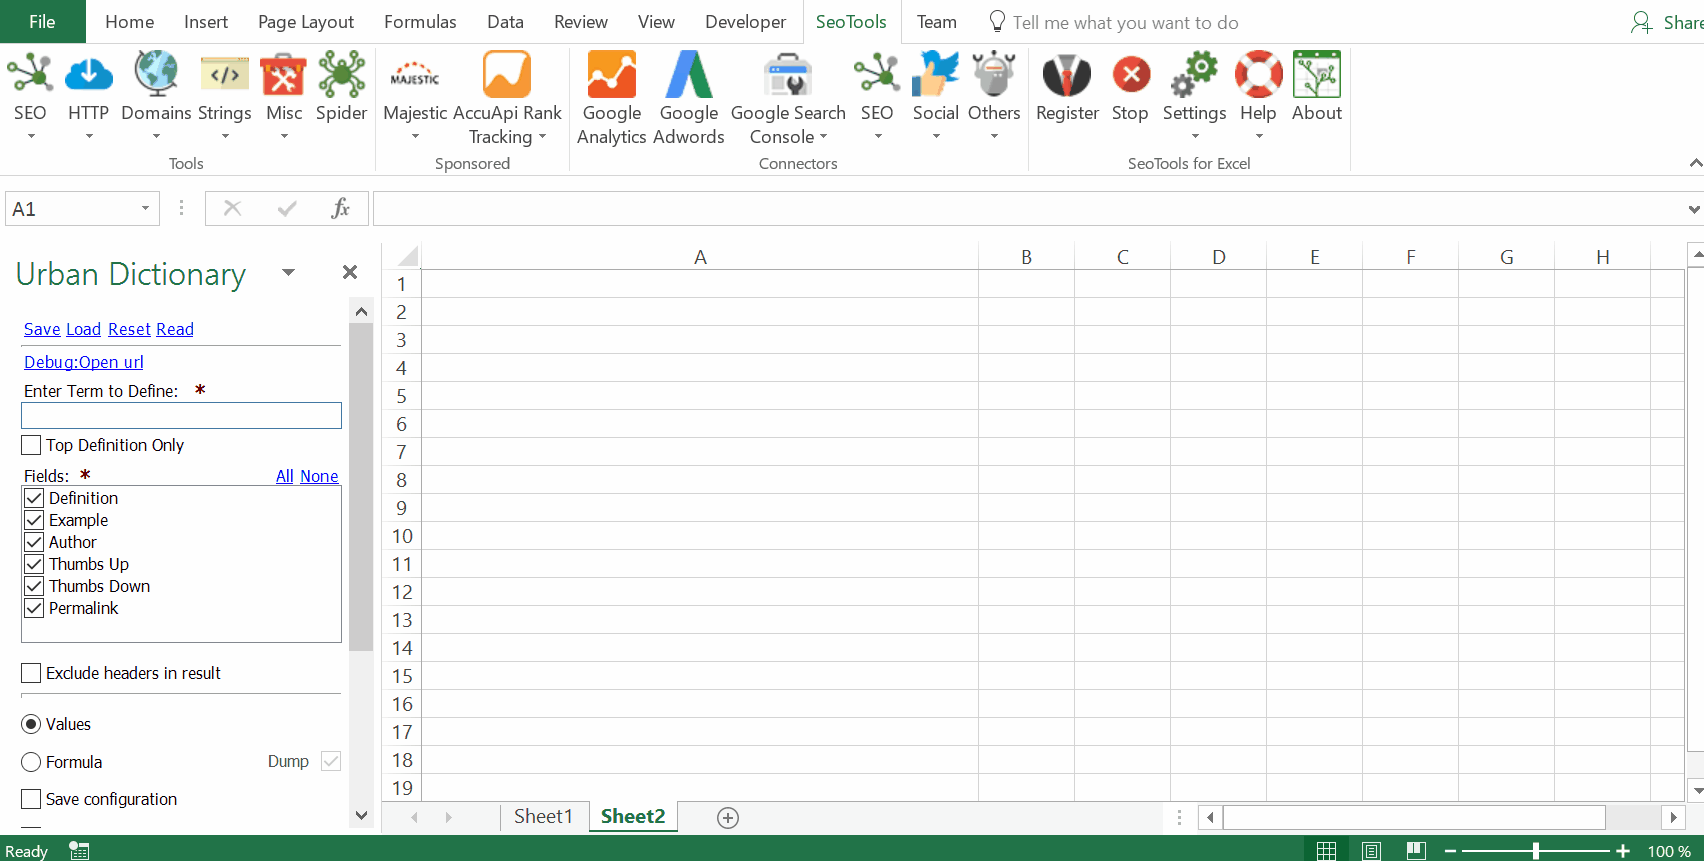Click the Read link in pane
The height and width of the screenshot is (861, 1704).
tap(175, 329)
